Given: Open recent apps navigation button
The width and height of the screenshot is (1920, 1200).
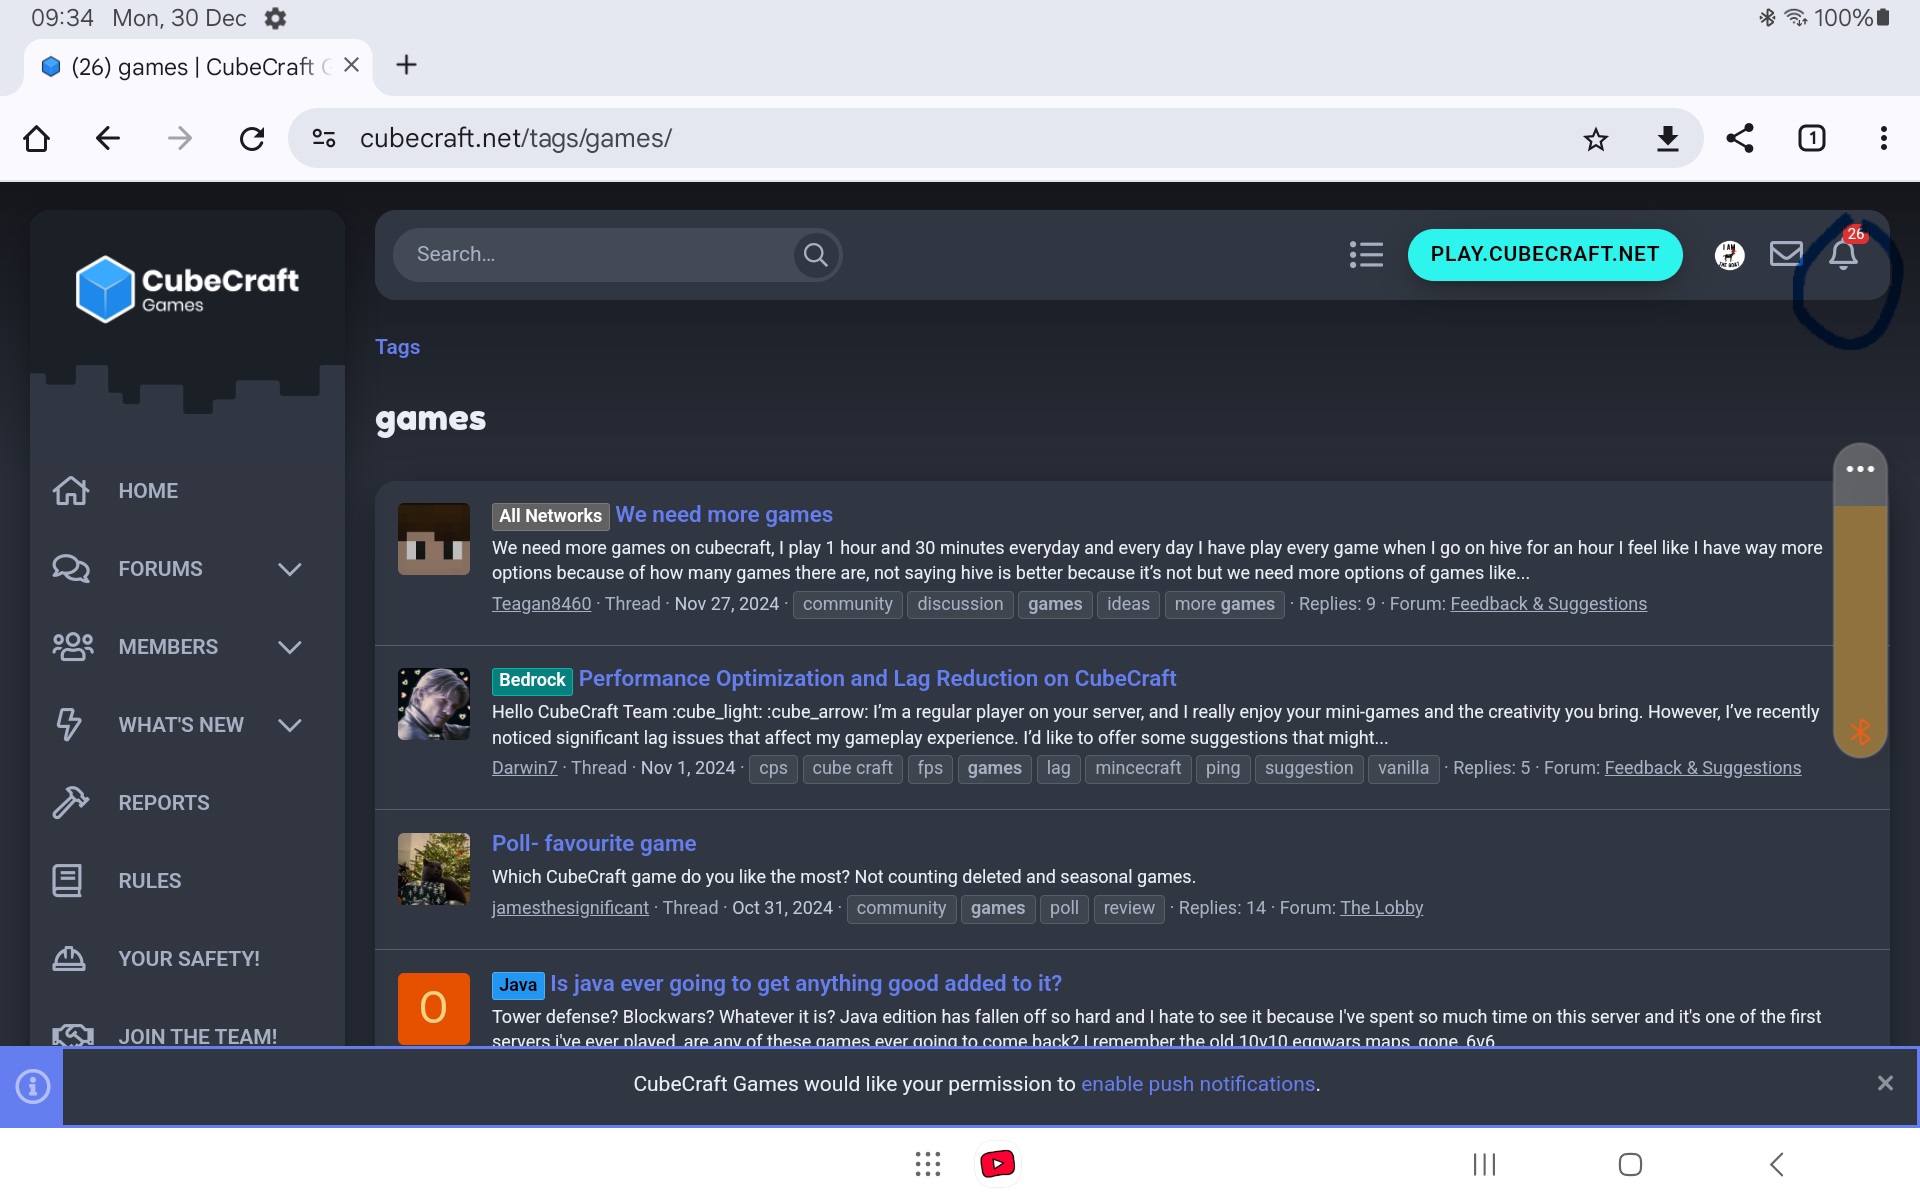Looking at the screenshot, I should click(x=1484, y=1164).
